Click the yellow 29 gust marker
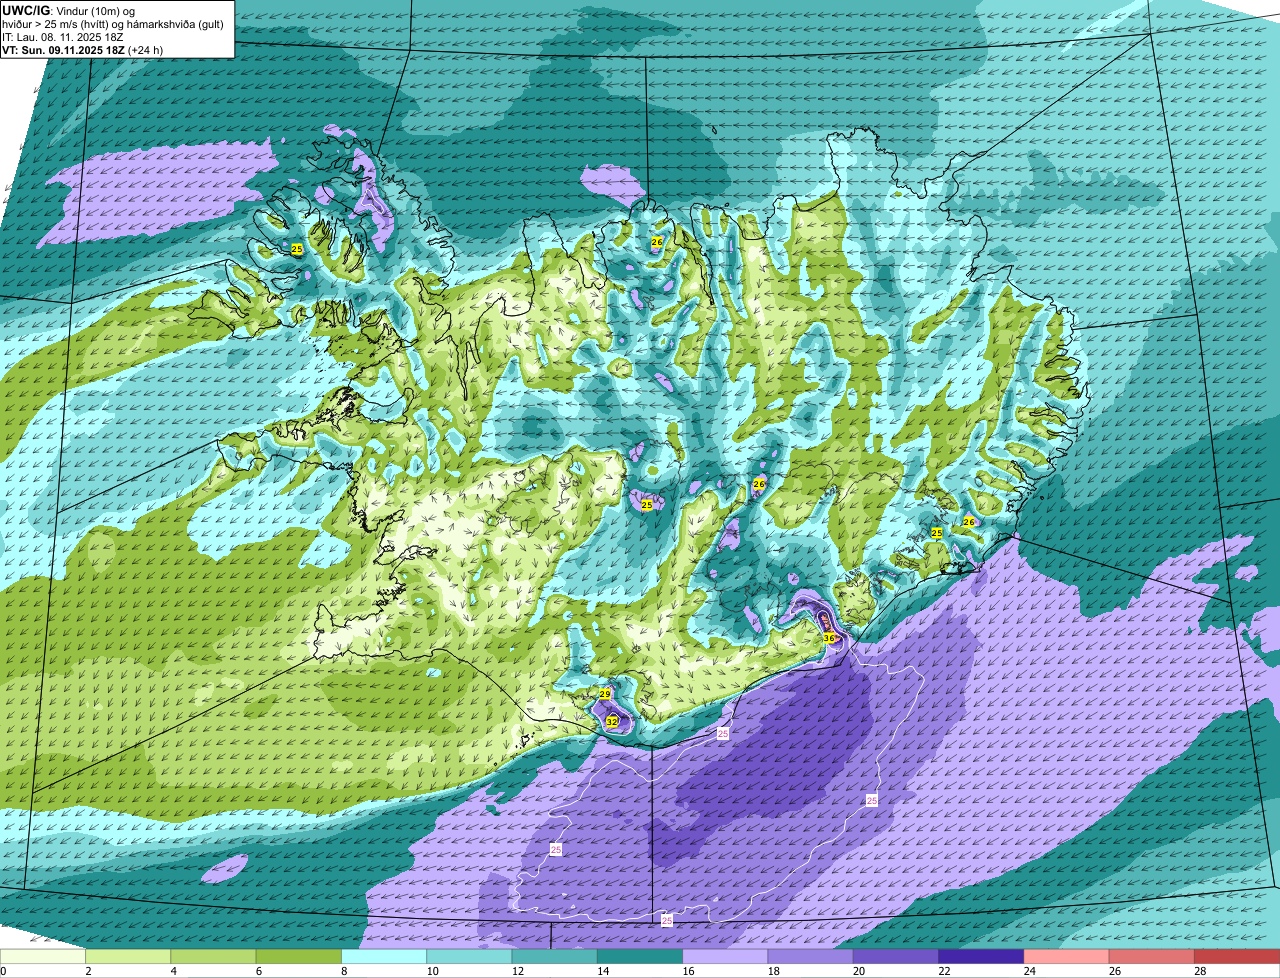This screenshot has height=978, width=1280. click(605, 694)
